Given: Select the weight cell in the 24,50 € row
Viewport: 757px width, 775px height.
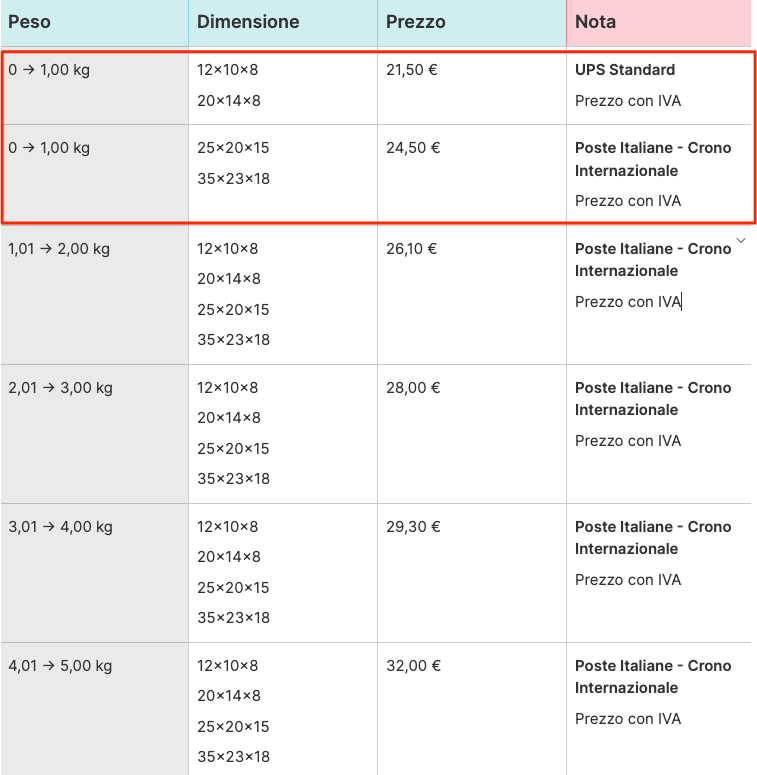Looking at the screenshot, I should (50, 148).
